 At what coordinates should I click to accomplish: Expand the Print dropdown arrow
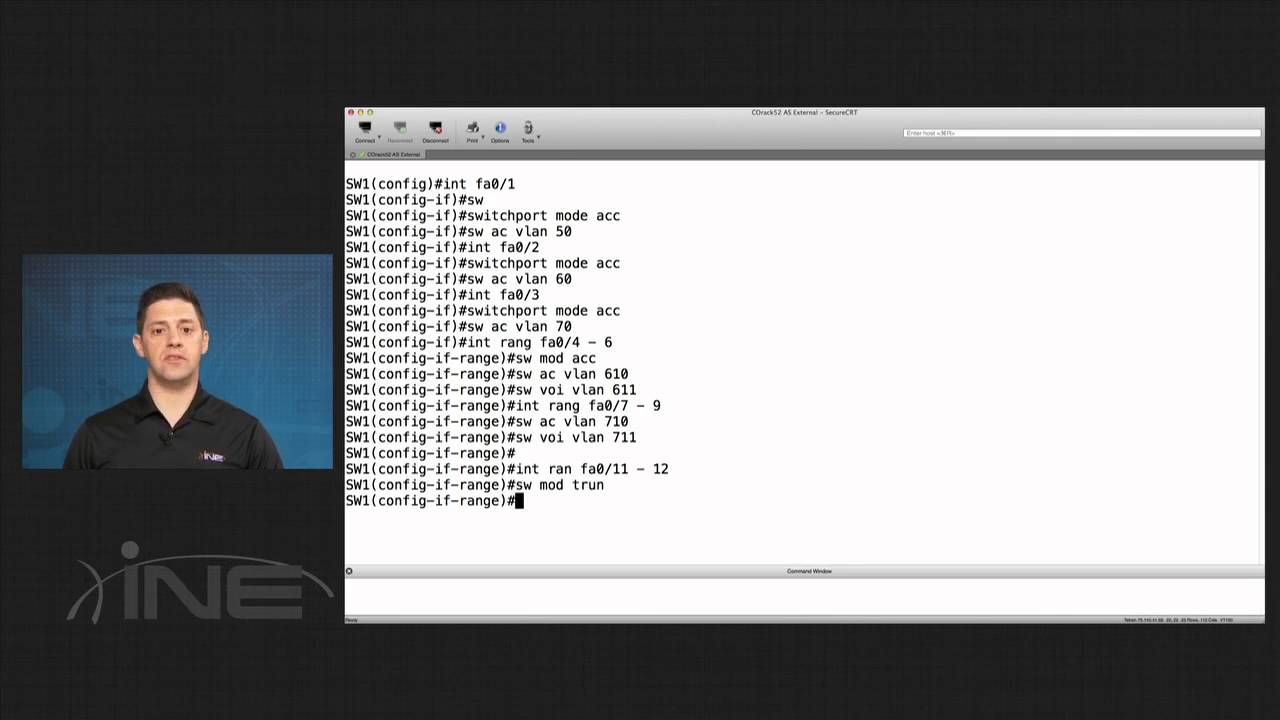coord(484,137)
